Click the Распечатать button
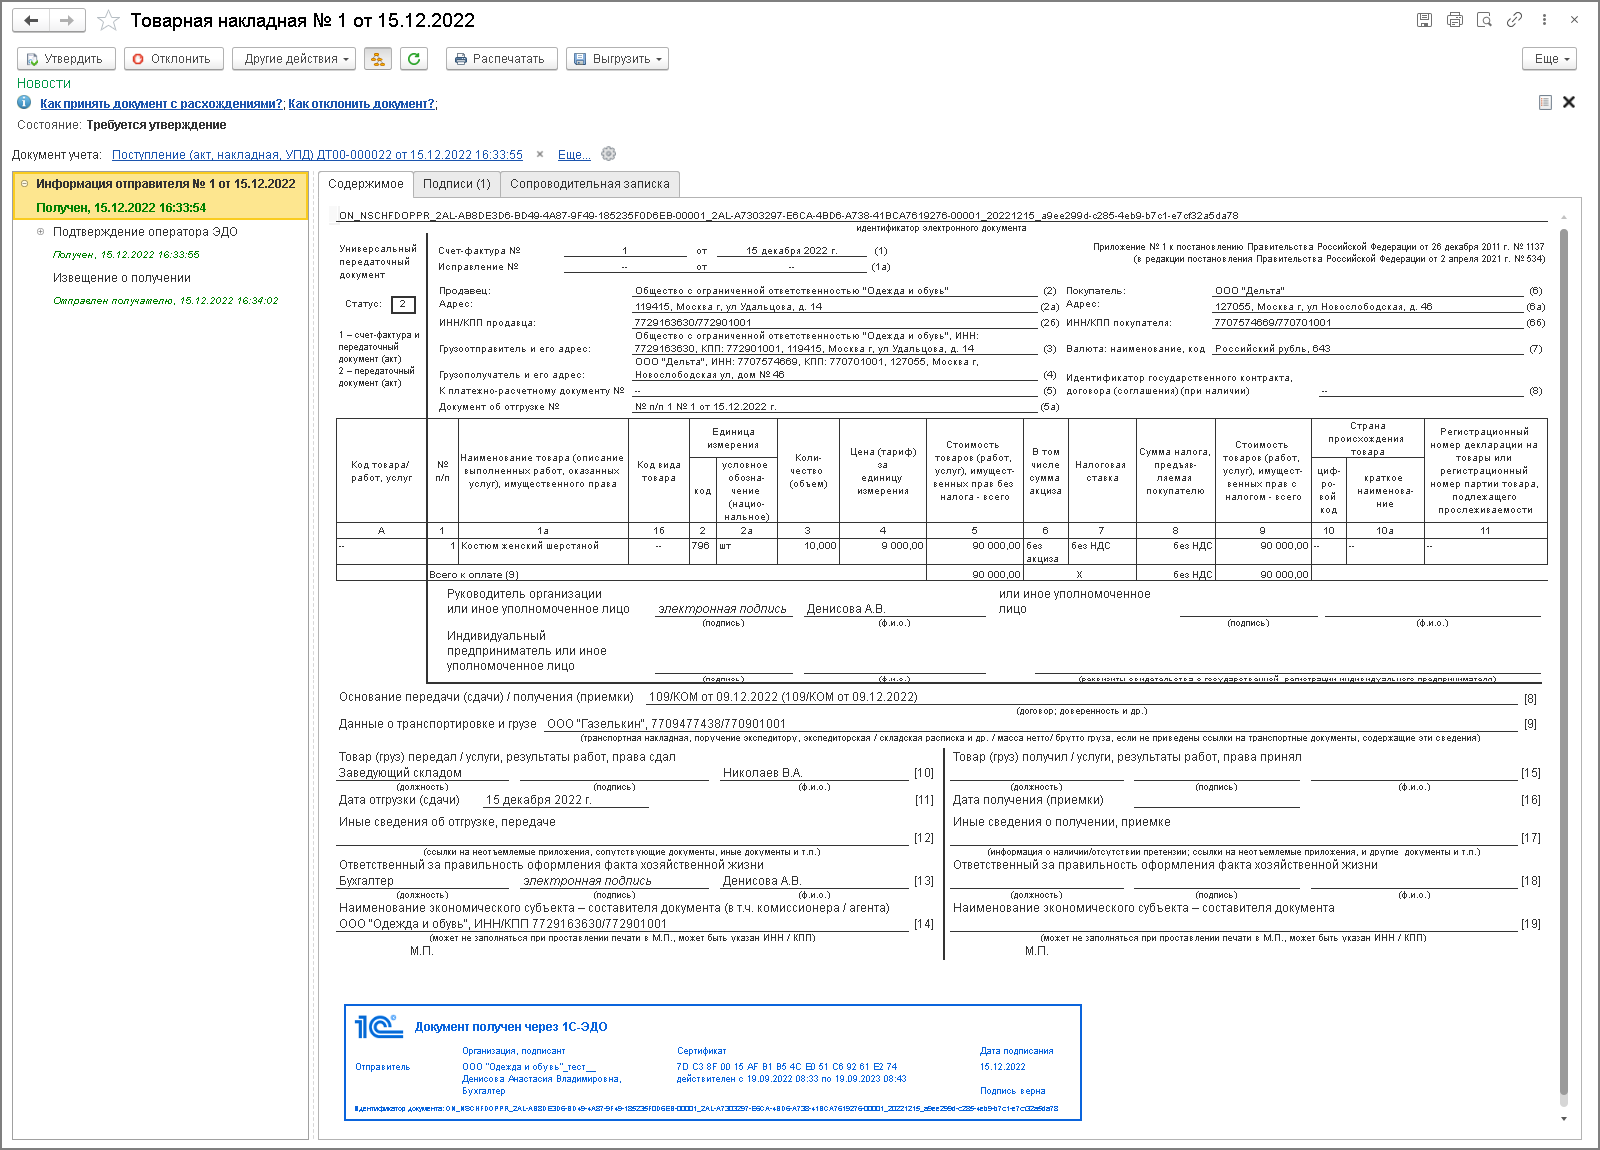This screenshot has width=1600, height=1150. coord(501,59)
